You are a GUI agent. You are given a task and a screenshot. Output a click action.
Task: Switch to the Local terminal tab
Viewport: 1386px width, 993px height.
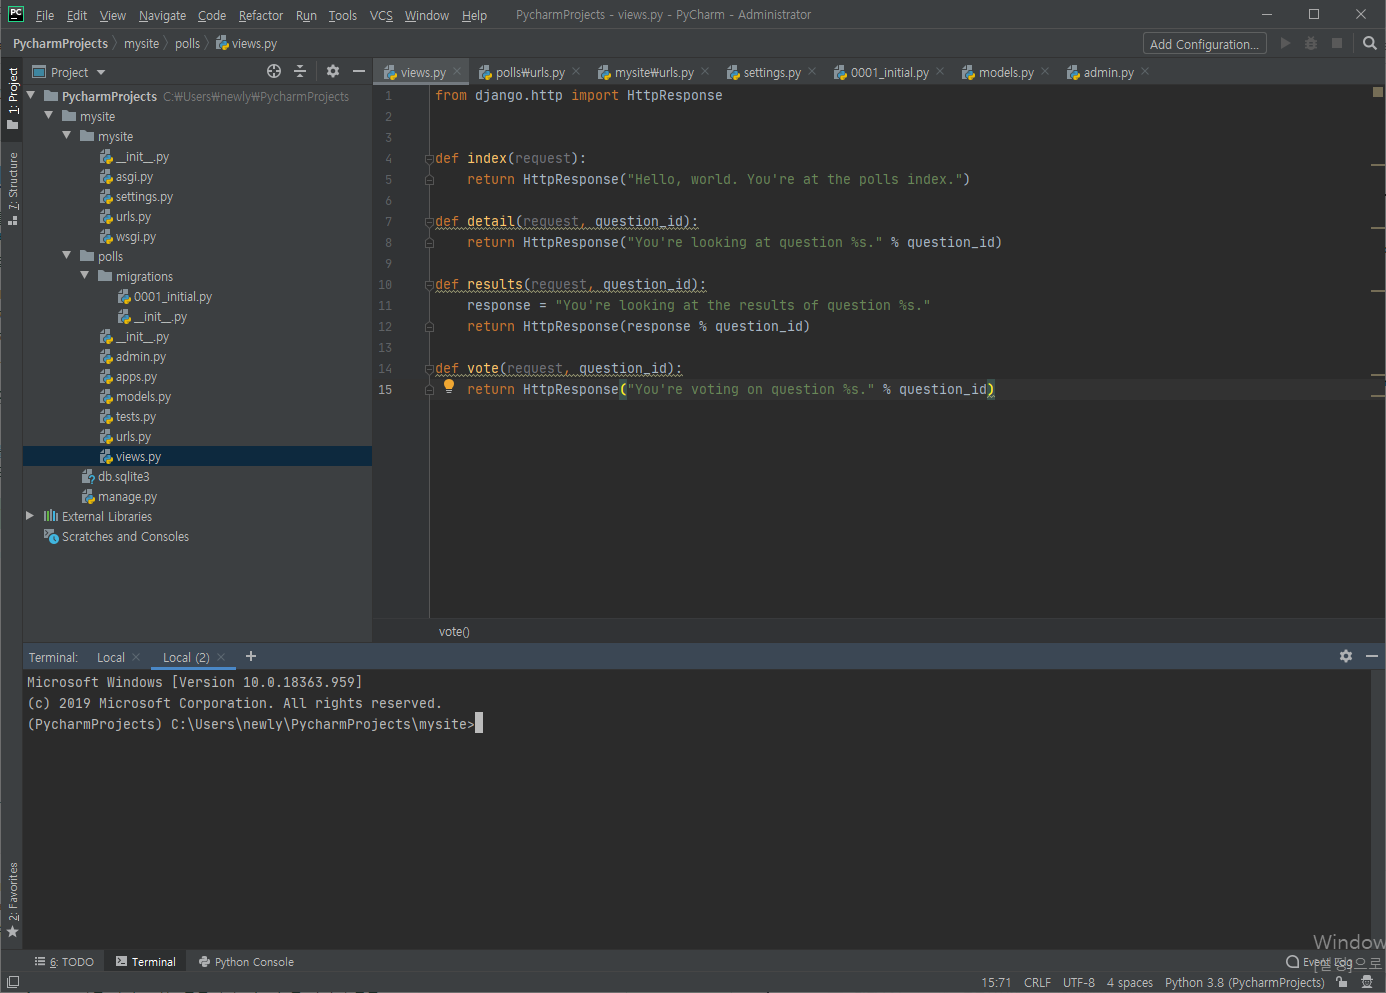tap(111, 657)
